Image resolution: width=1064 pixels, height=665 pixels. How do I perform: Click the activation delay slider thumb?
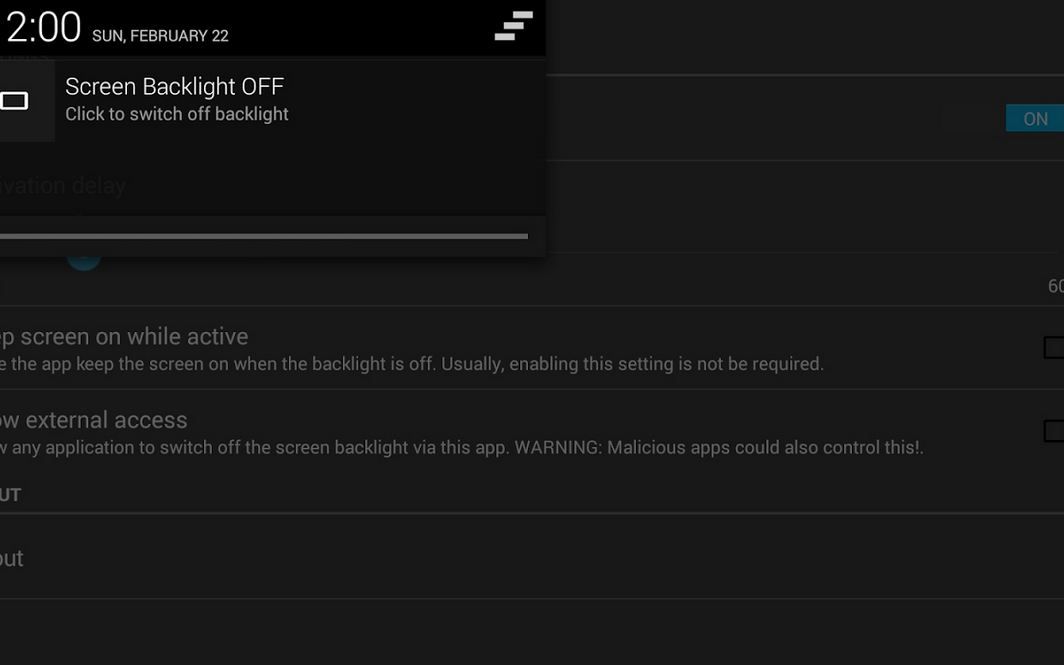point(84,257)
